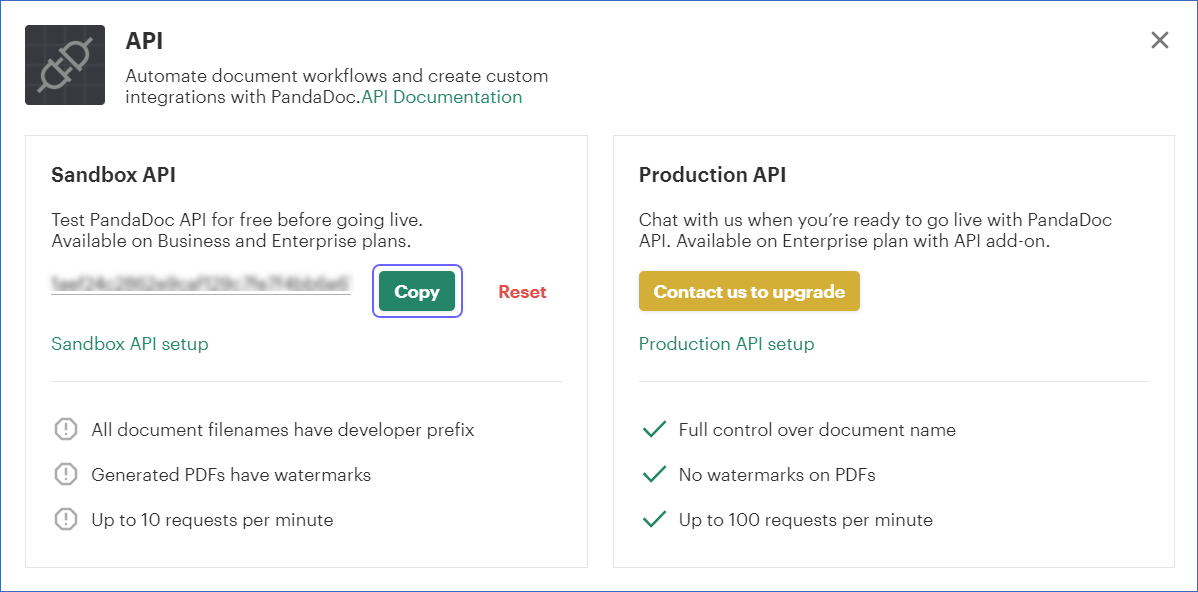Click 'Test PandaDoc API for free' description

[237, 231]
